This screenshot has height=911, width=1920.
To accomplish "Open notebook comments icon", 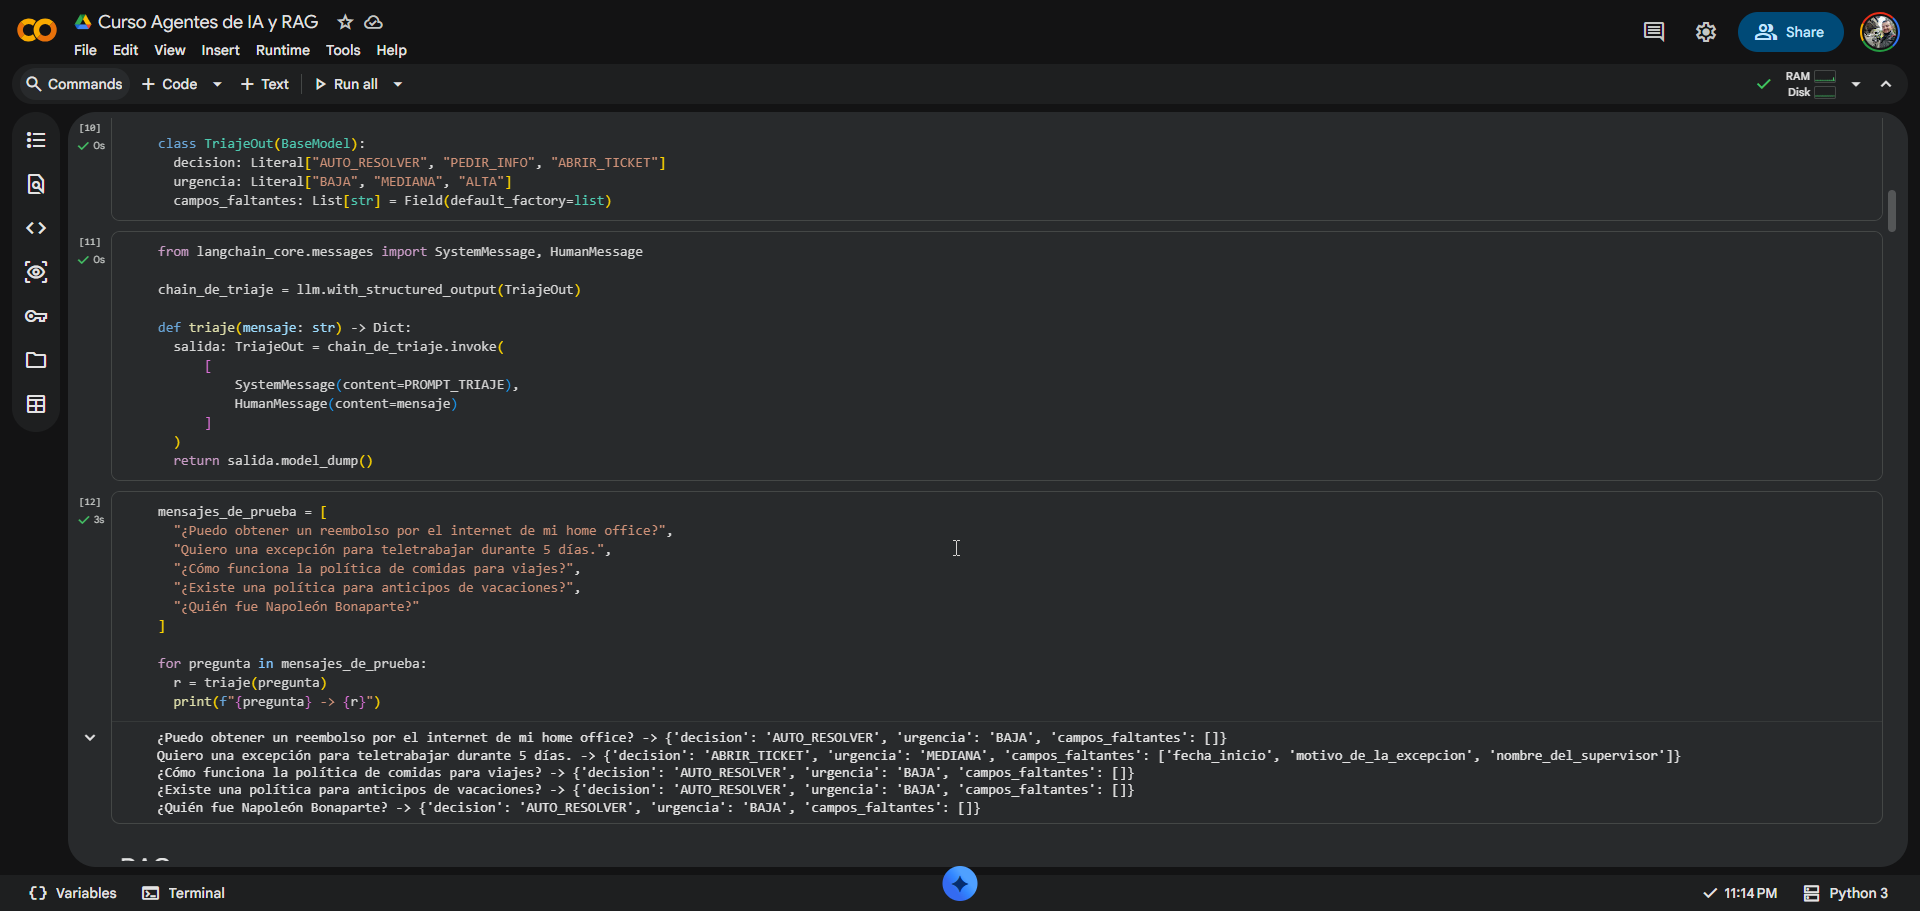I will point(1654,32).
